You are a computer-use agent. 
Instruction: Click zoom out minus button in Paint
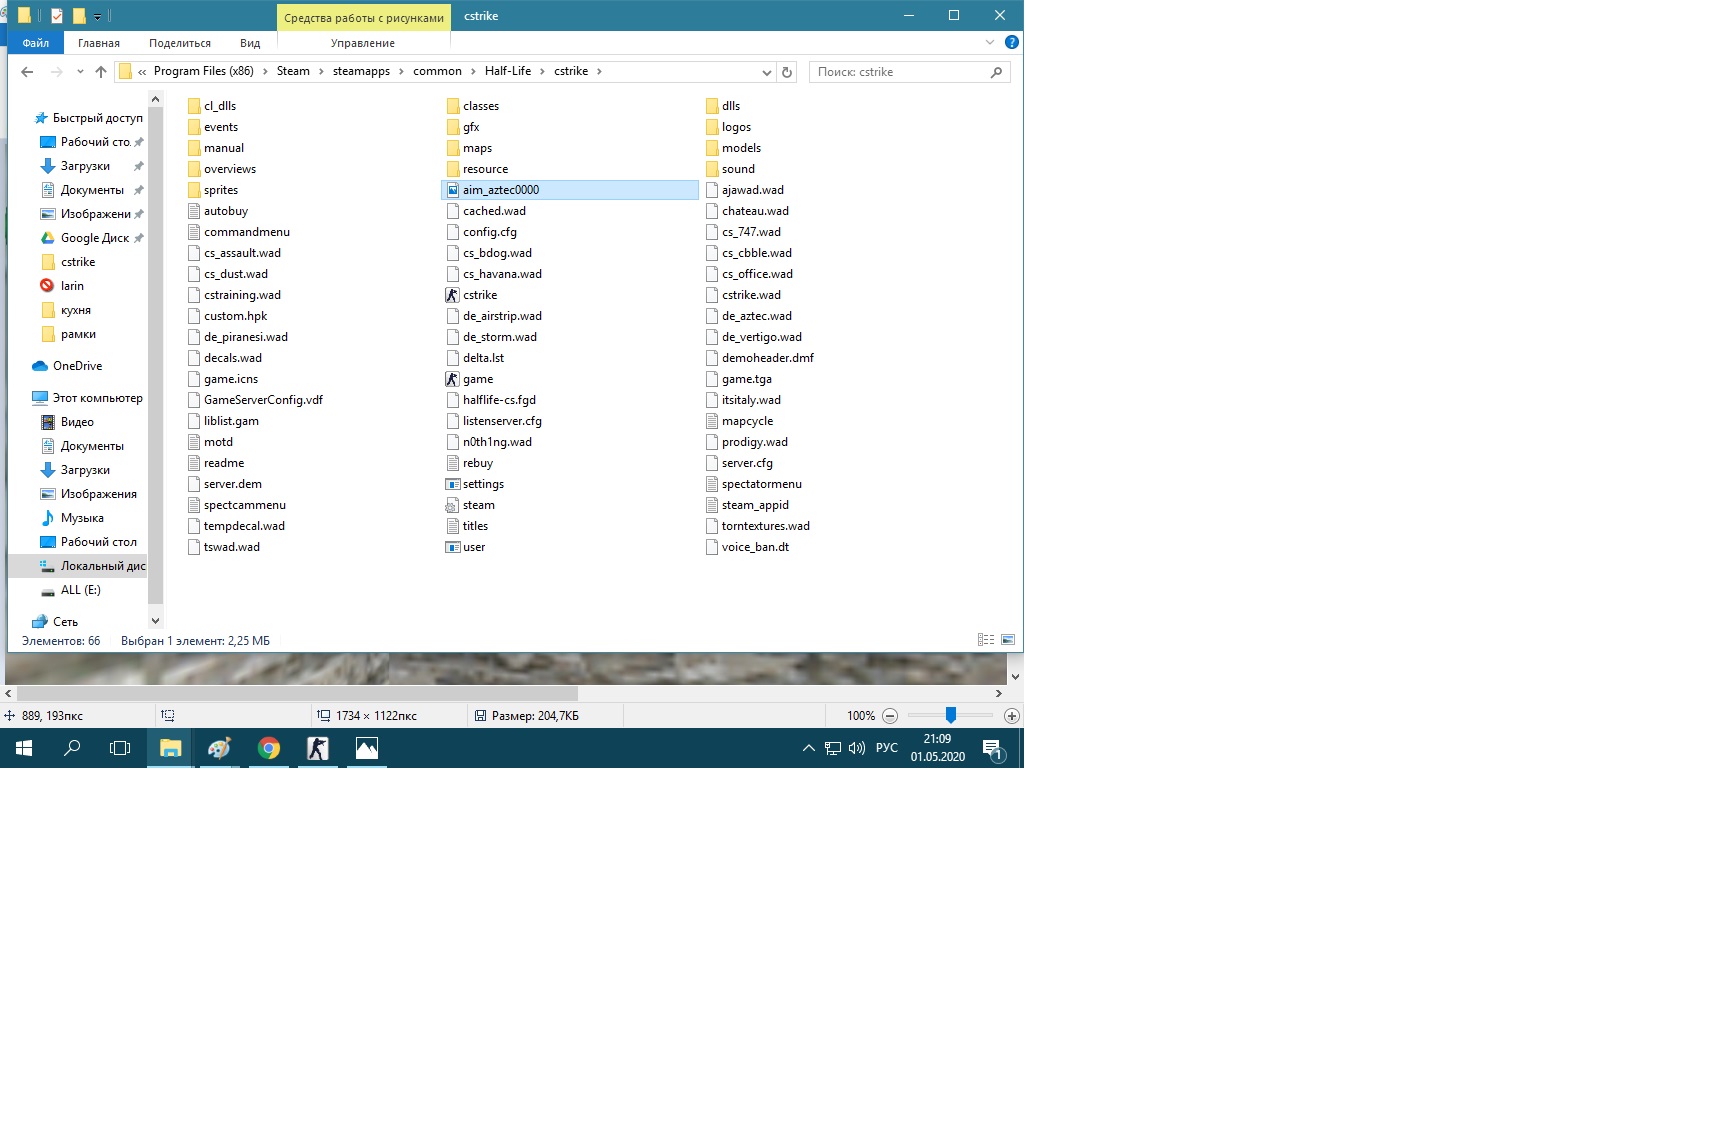click(890, 716)
